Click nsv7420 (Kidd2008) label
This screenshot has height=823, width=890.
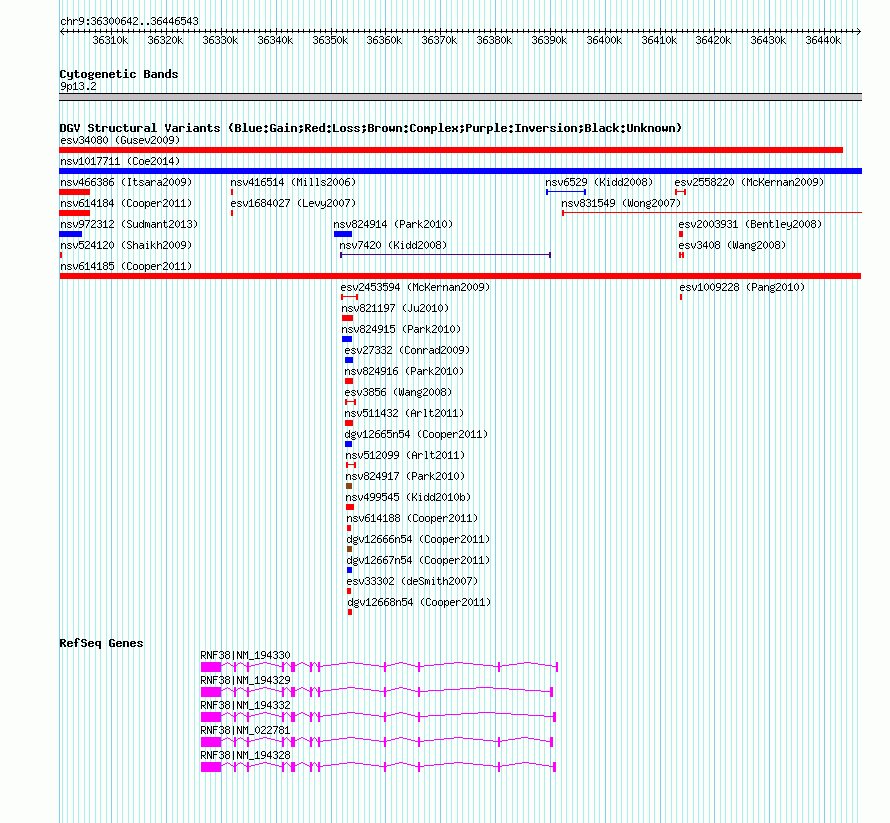coord(393,245)
